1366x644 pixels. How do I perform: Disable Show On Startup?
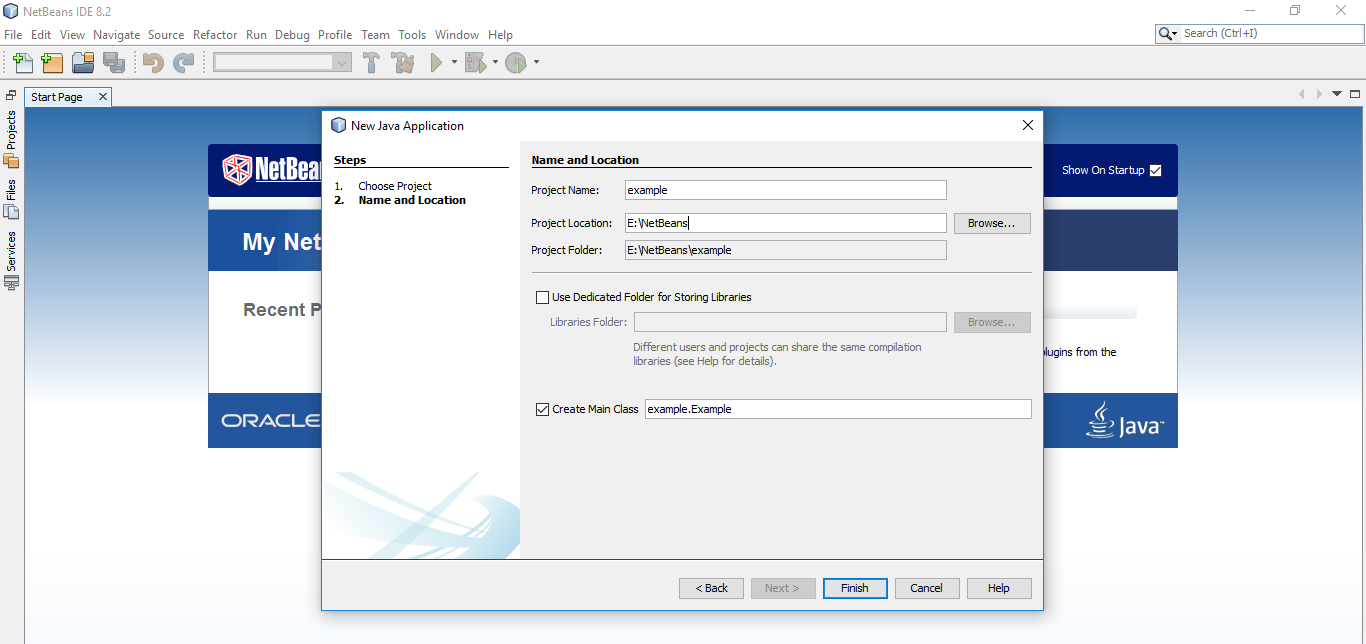click(1156, 170)
